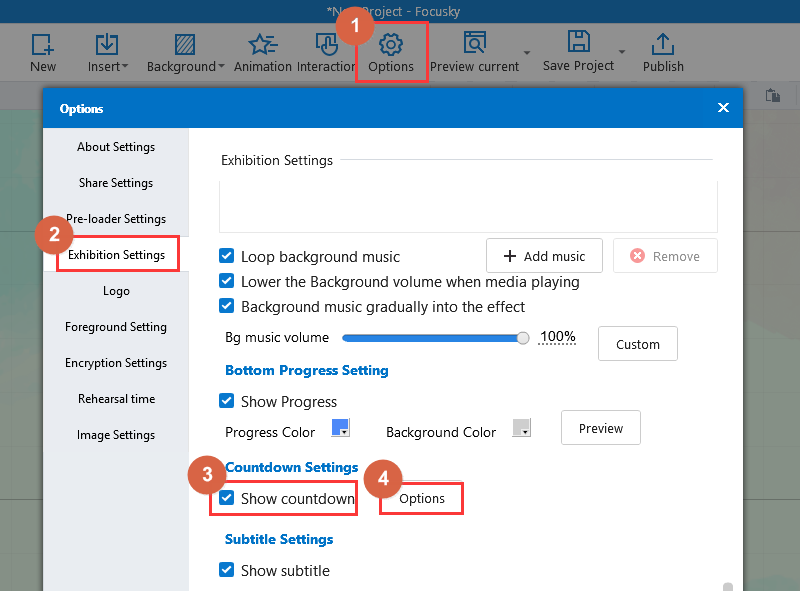Open Image Settings tab
This screenshot has width=800, height=591.
(x=116, y=435)
